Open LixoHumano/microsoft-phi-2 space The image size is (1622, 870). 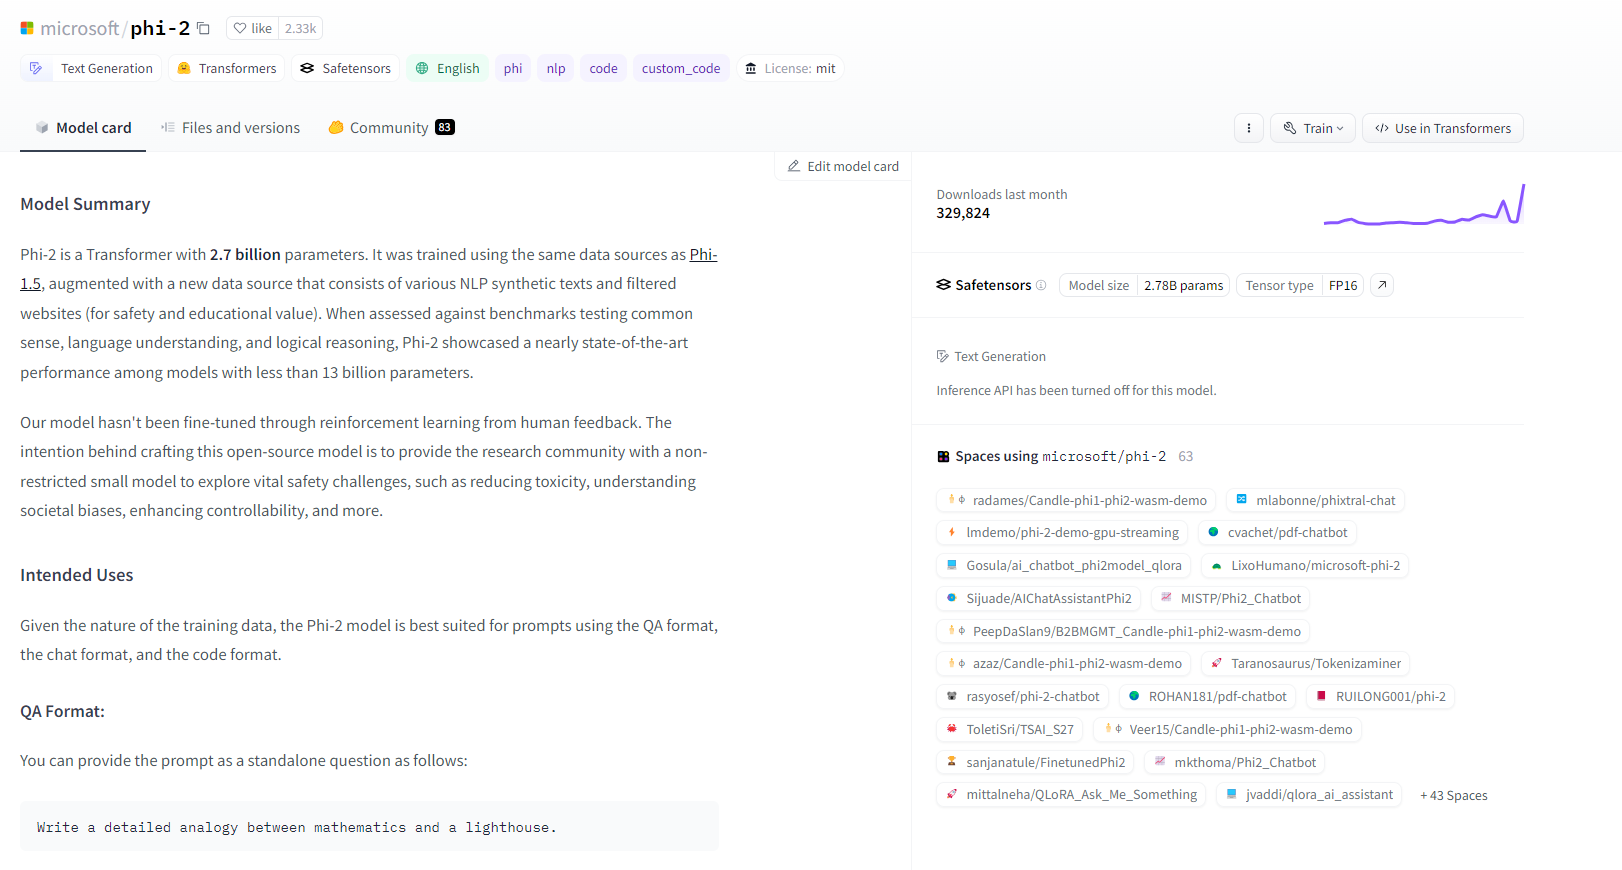(1305, 565)
